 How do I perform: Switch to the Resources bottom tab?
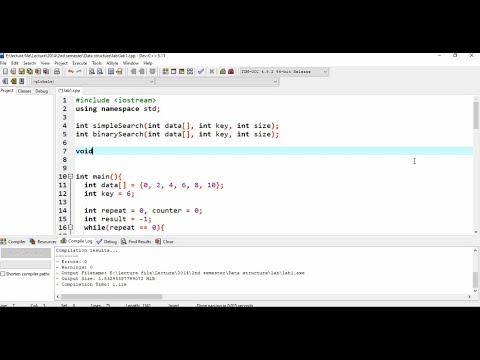click(43, 241)
